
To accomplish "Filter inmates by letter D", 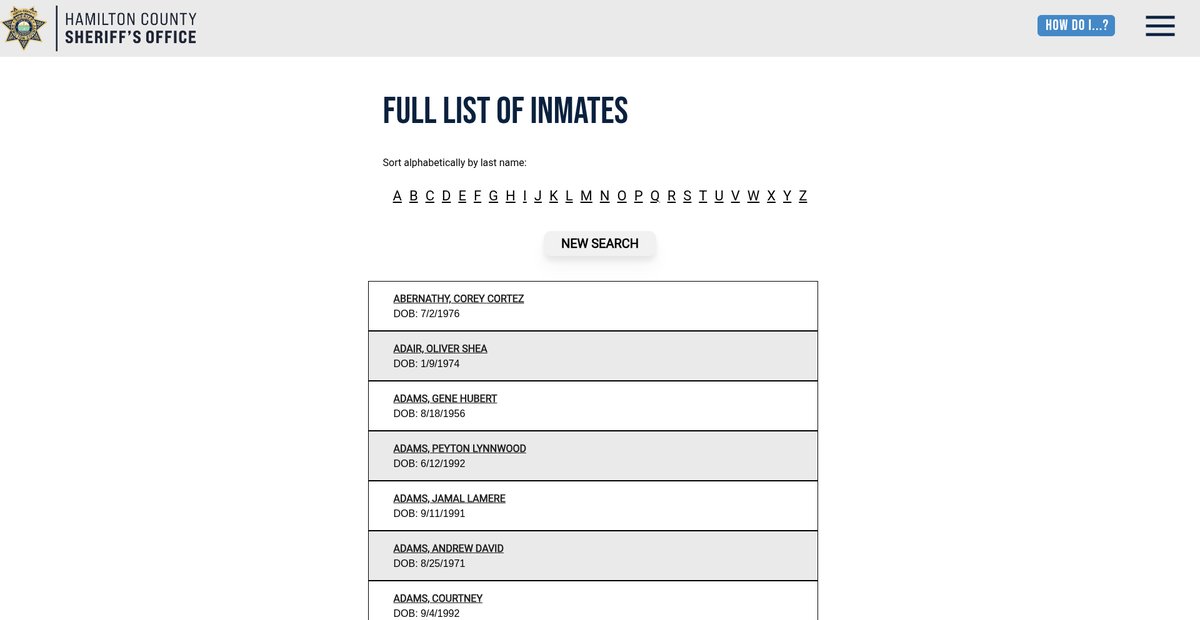I will pyautogui.click(x=446, y=196).
